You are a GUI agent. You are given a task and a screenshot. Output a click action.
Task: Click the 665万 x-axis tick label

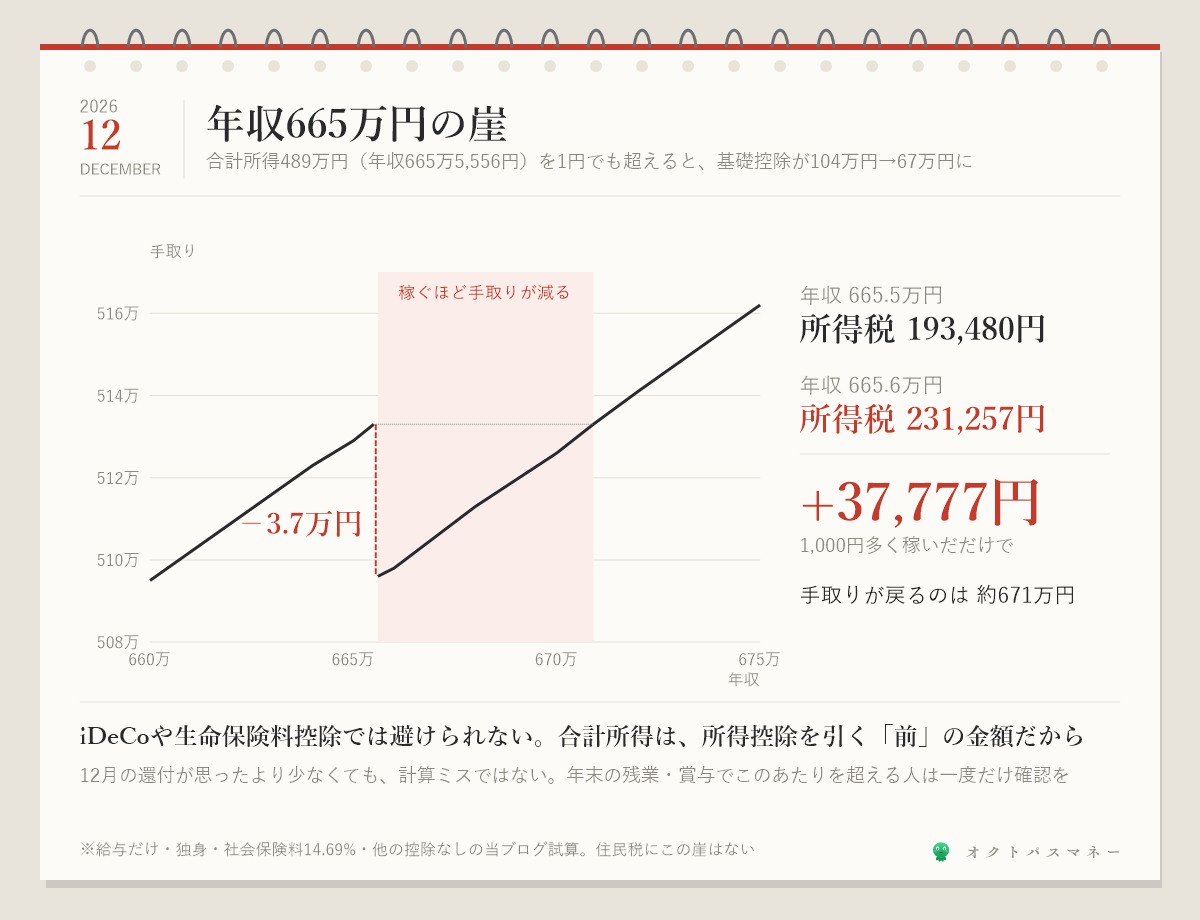click(352, 659)
